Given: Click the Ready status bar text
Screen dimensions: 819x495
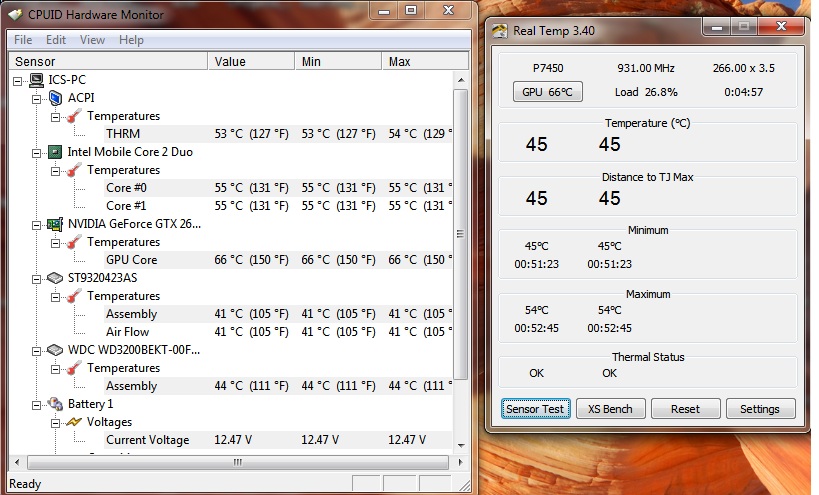Looking at the screenshot, I should 25,484.
